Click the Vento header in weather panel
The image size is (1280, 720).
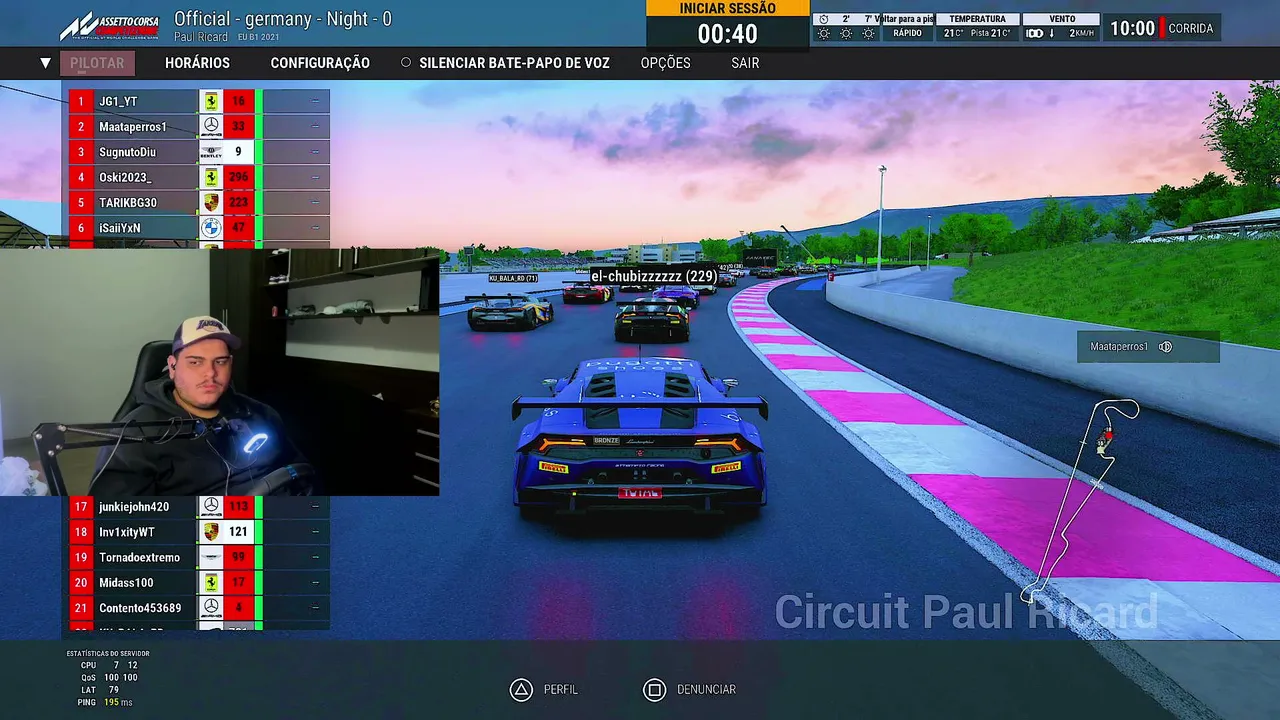coord(1062,19)
